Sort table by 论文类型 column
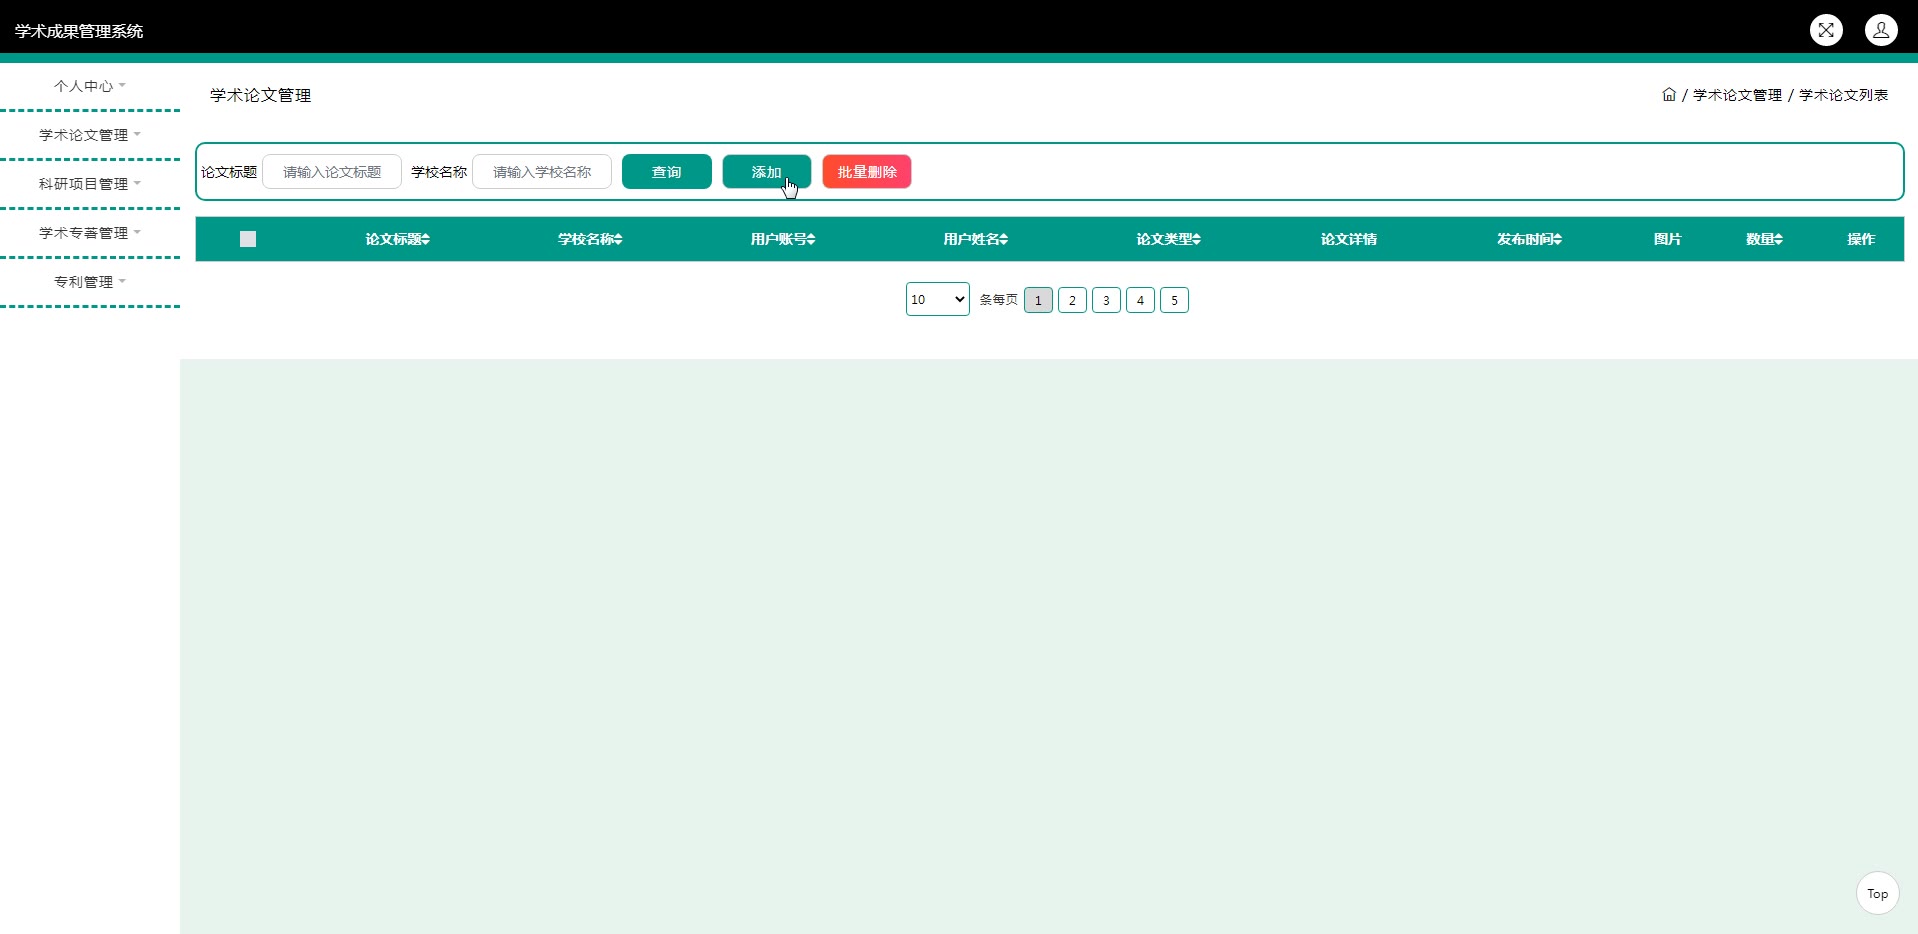This screenshot has height=934, width=1918. (x=1168, y=239)
